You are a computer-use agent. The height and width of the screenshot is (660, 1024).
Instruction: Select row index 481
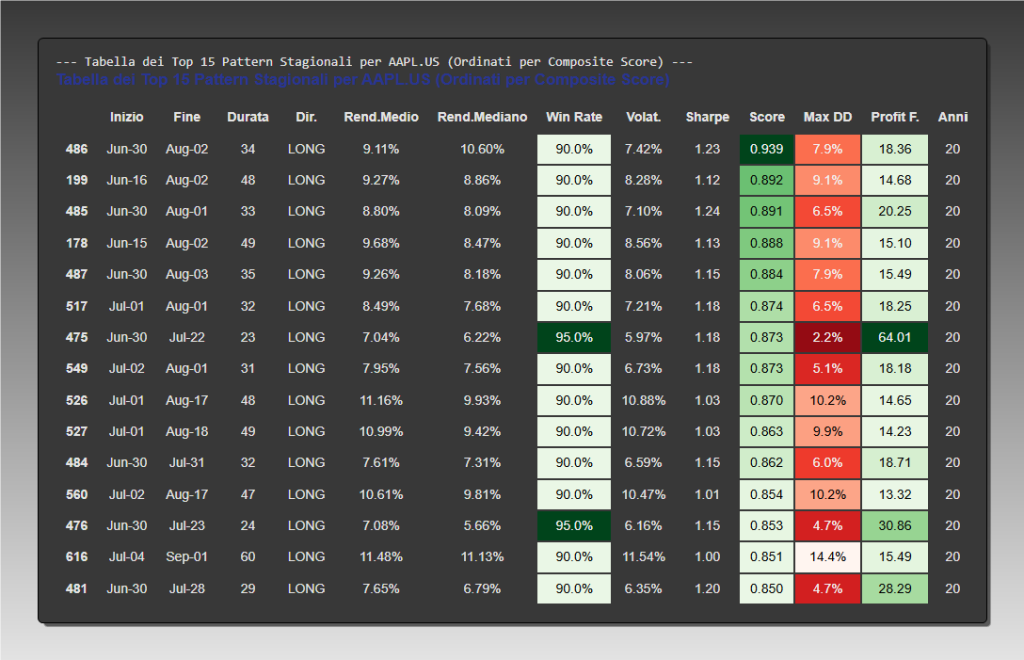pos(76,588)
